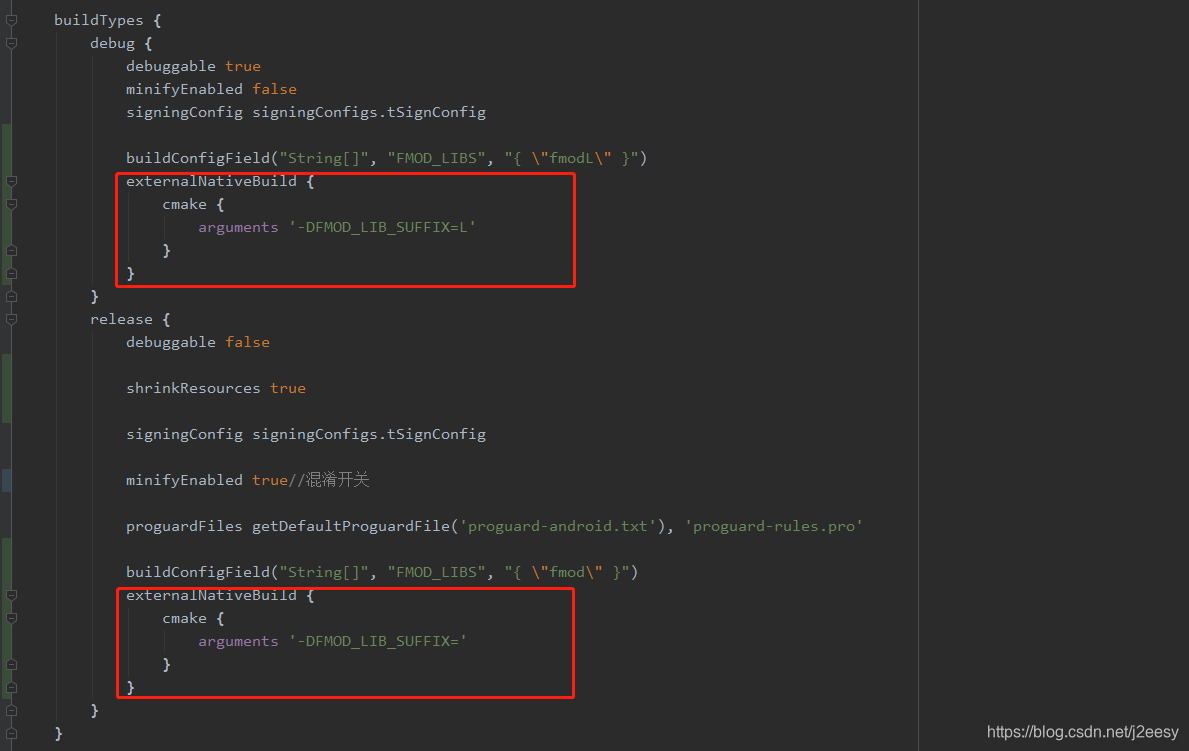Click the argument '-DFMOD_LIB_SUFFIX=' in release
This screenshot has height=751, width=1189.
click(378, 641)
